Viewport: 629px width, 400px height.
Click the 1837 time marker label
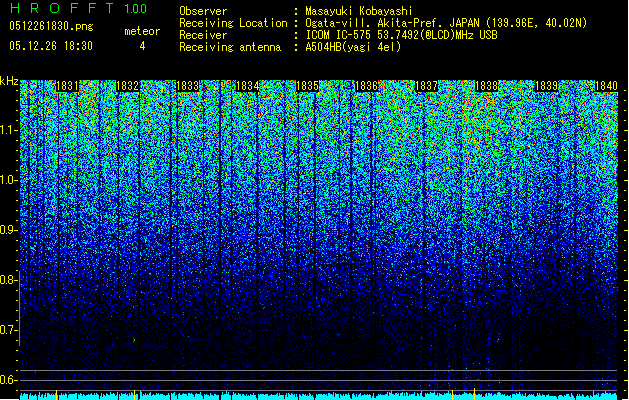(x=426, y=86)
